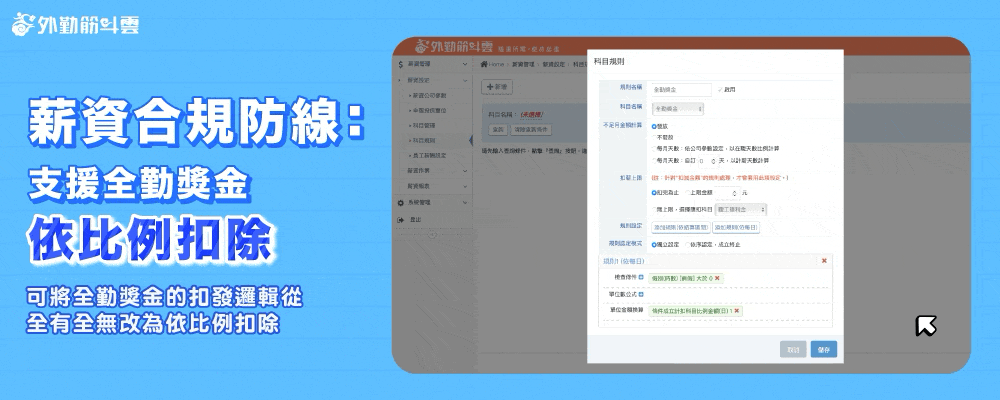
Task: Open 員工薪資設定 in the sidebar
Action: click(433, 156)
